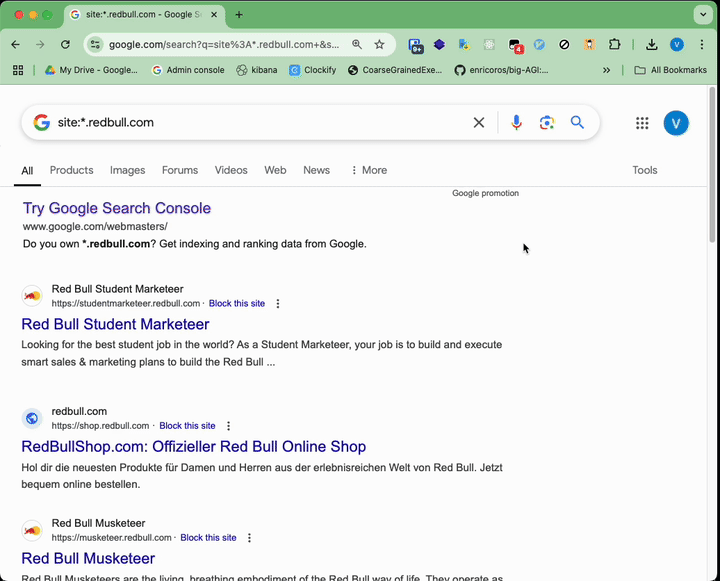Block musketeer.redbull.com site
The width and height of the screenshot is (720, 581).
208,538
